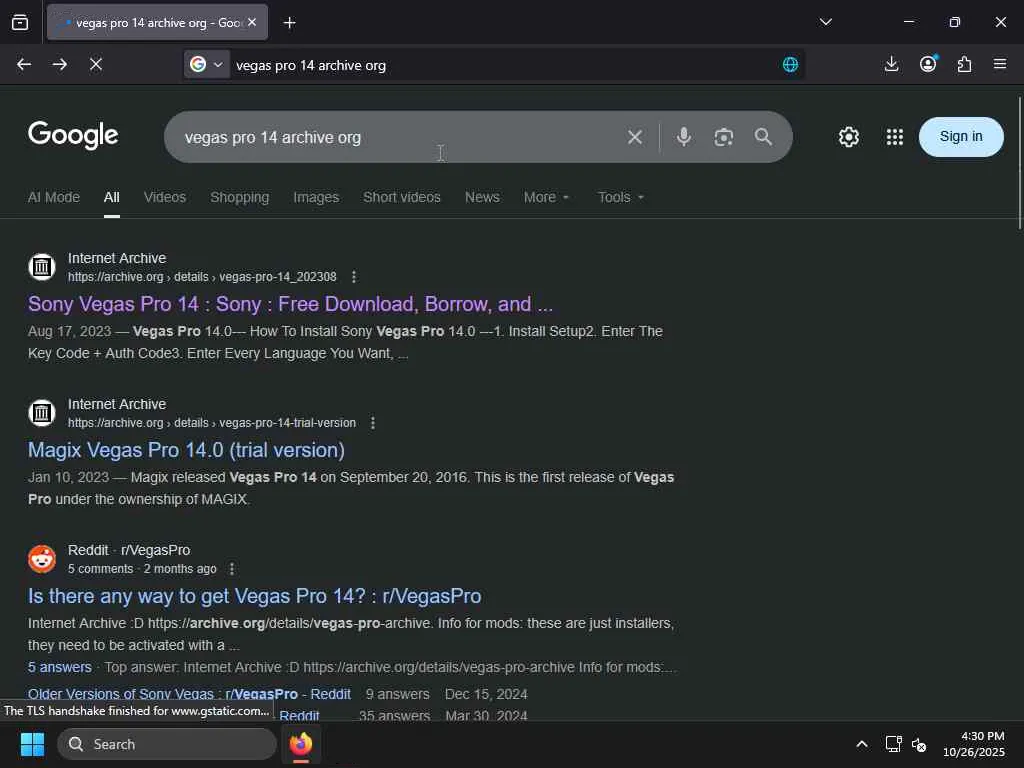Open Firefox View tab list icon
Screen dimensions: 1024x768
click(x=20, y=22)
